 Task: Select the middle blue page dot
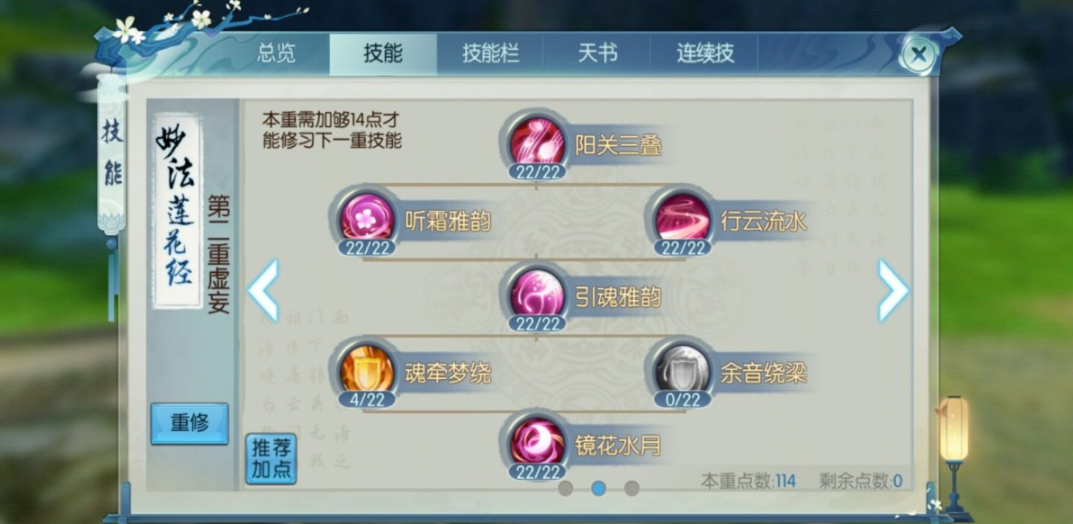[x=598, y=488]
